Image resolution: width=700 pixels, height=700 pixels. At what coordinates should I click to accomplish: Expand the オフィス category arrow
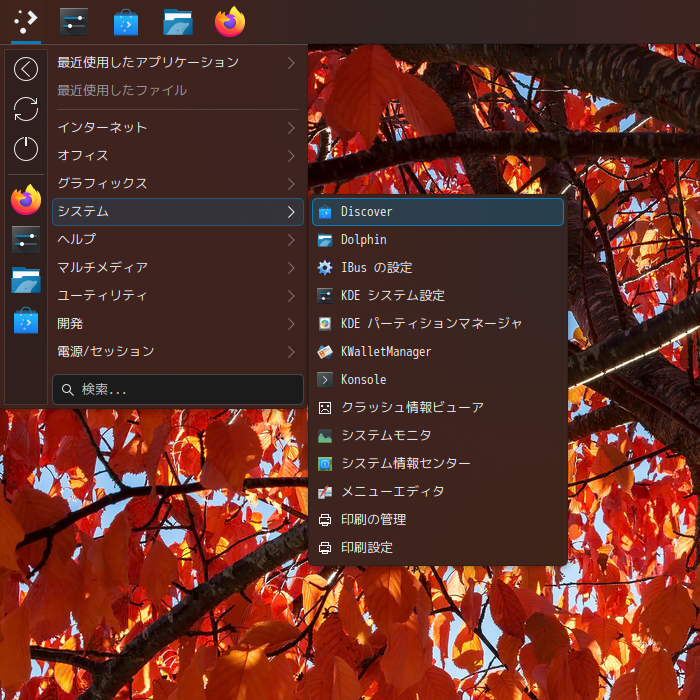point(291,156)
